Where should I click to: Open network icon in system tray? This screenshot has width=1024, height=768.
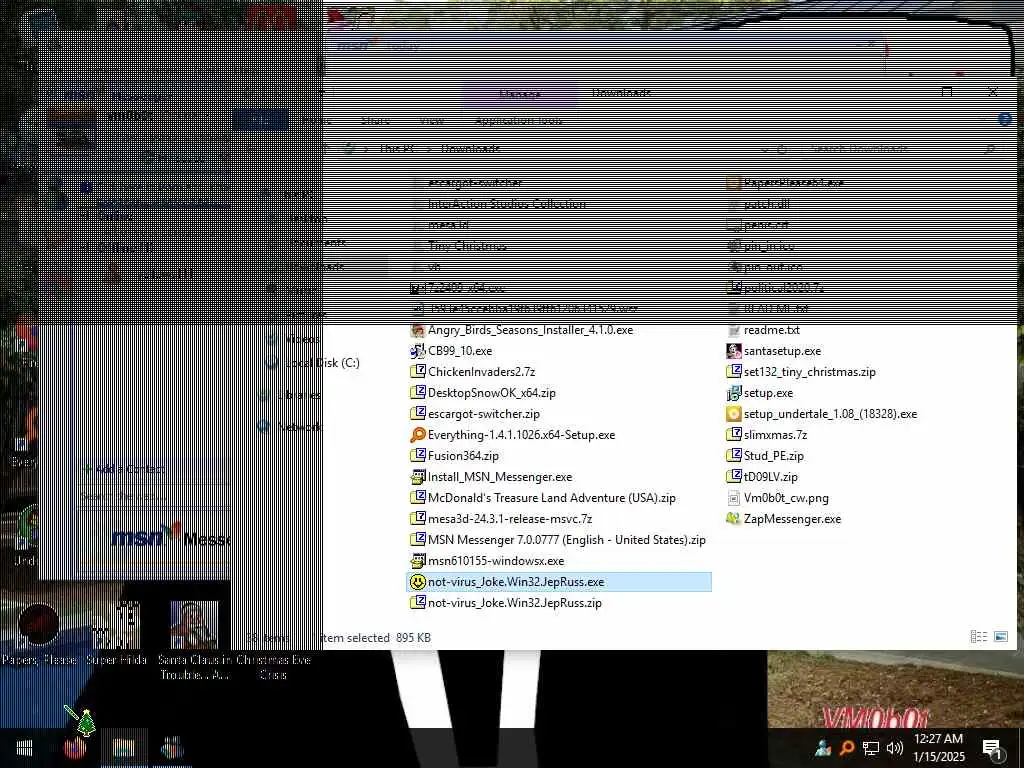pos(871,748)
